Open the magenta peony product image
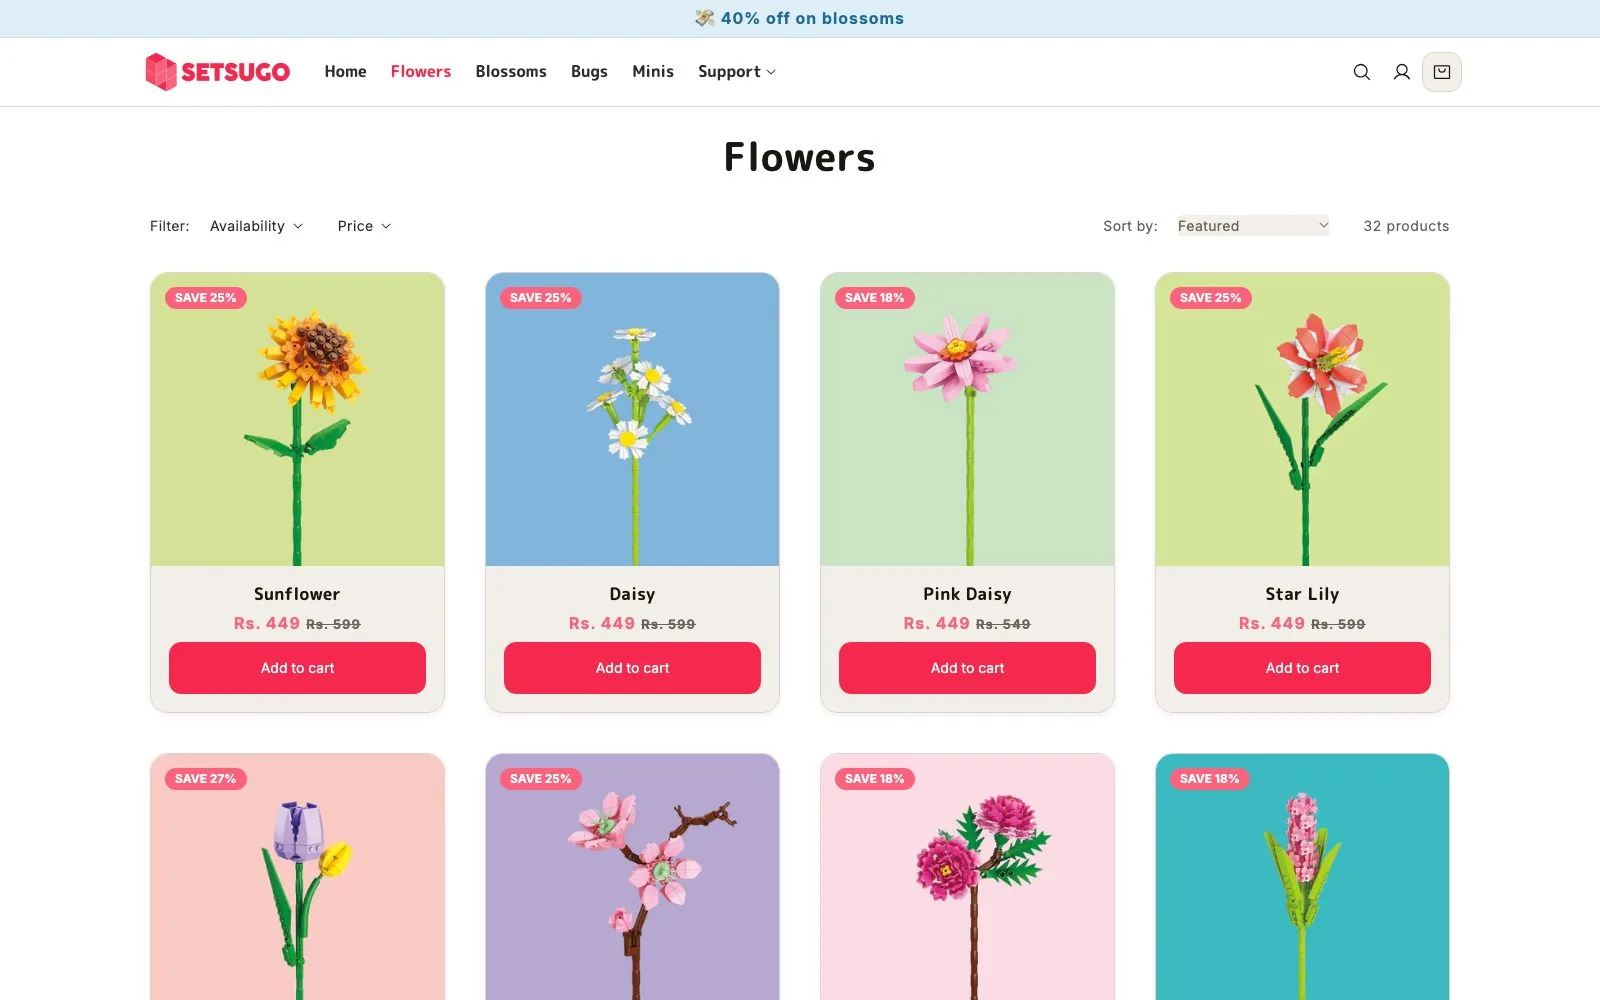1600x1000 pixels. [967, 877]
